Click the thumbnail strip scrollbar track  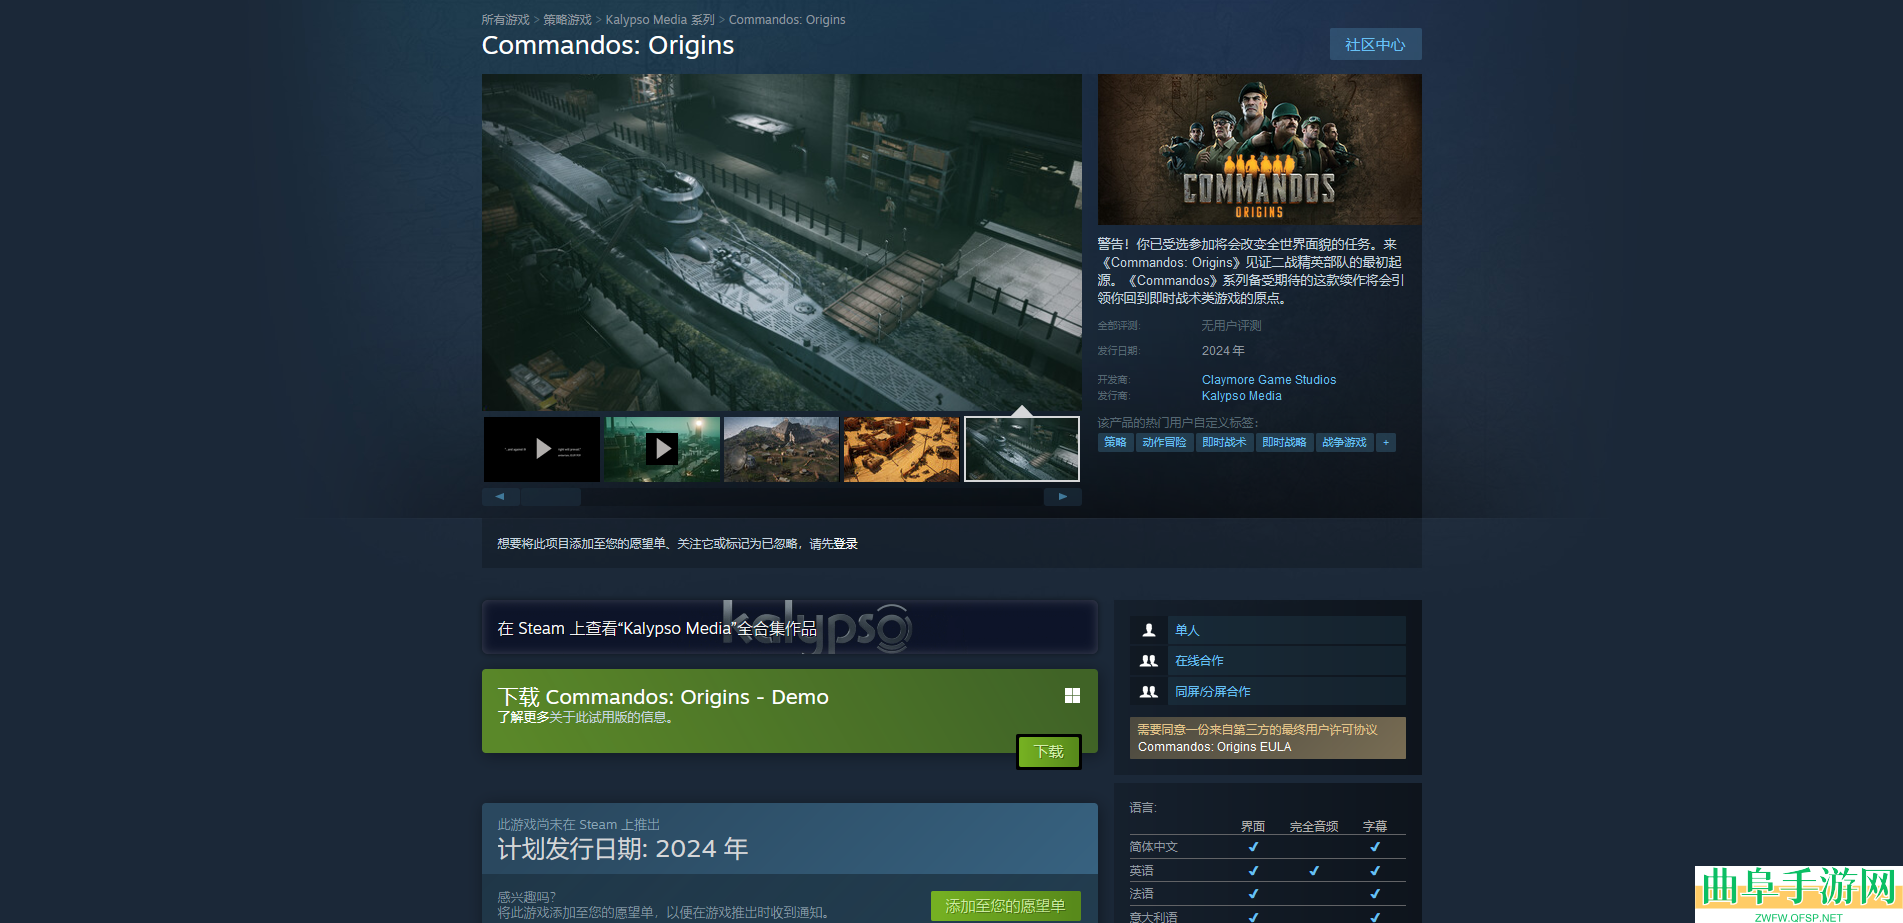781,496
